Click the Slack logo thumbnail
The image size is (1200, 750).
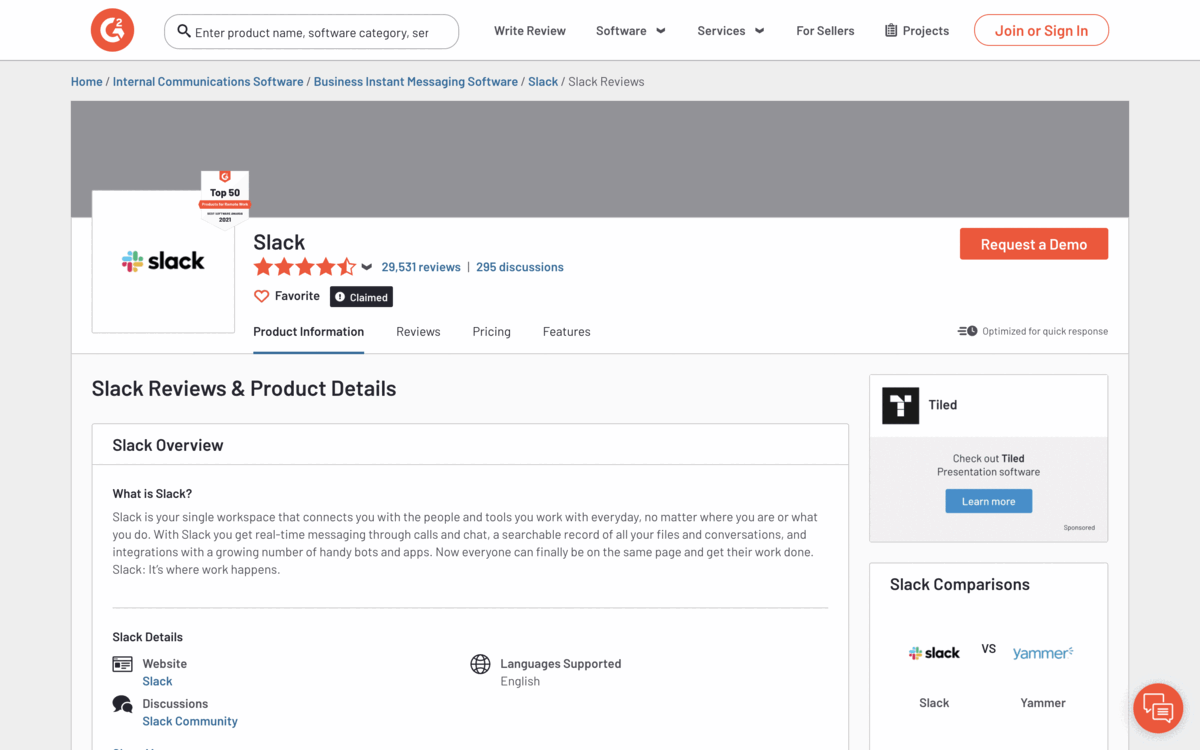coord(163,262)
